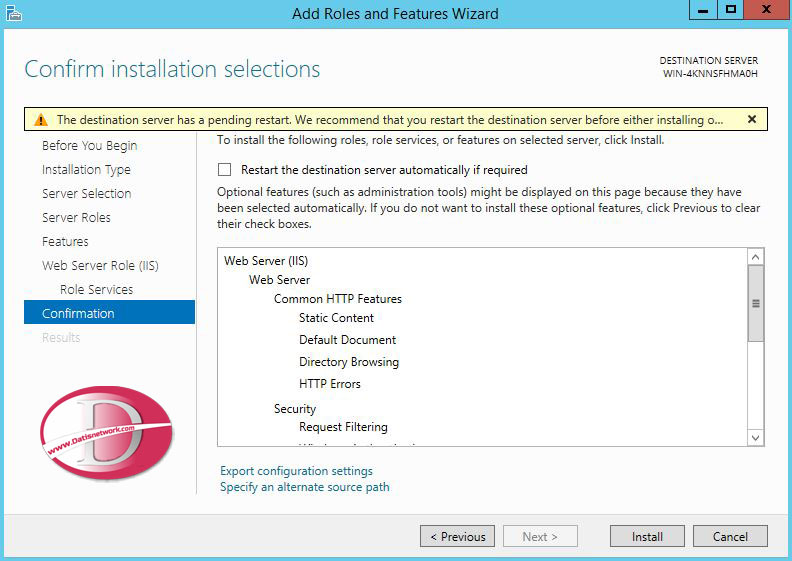Enable automatic restart of destination server checkbox
The image size is (792, 561).
pyautogui.click(x=224, y=170)
